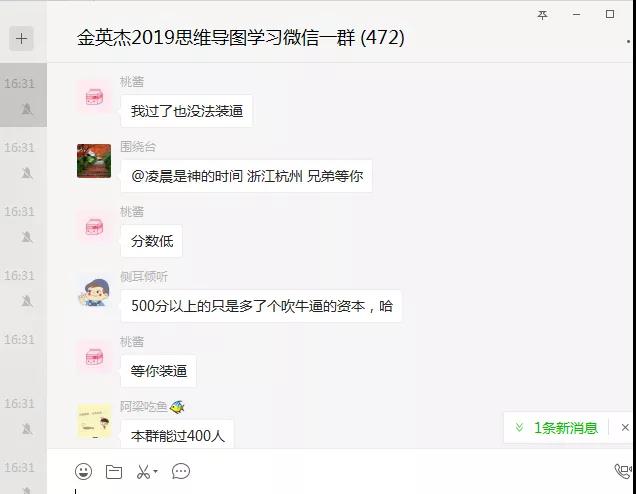
Task: Open chat history speech bubble icon
Action: point(181,471)
